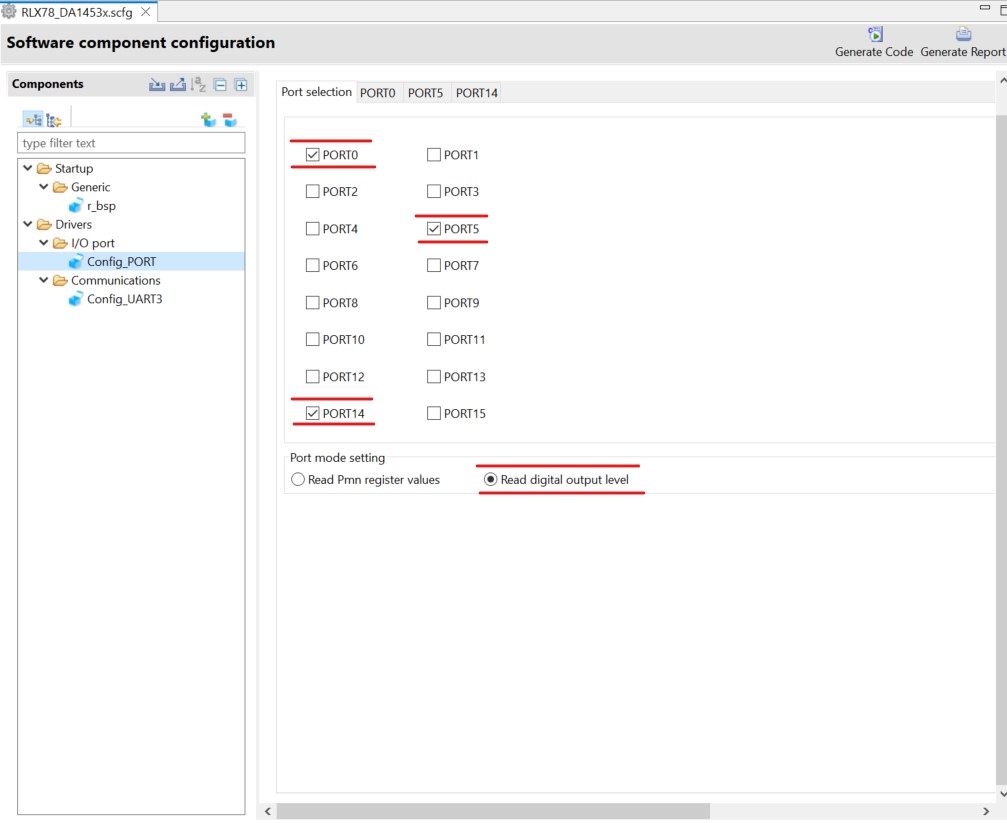Enable the PORT9 checkbox
Screen dimensions: 1007x823
(433, 303)
